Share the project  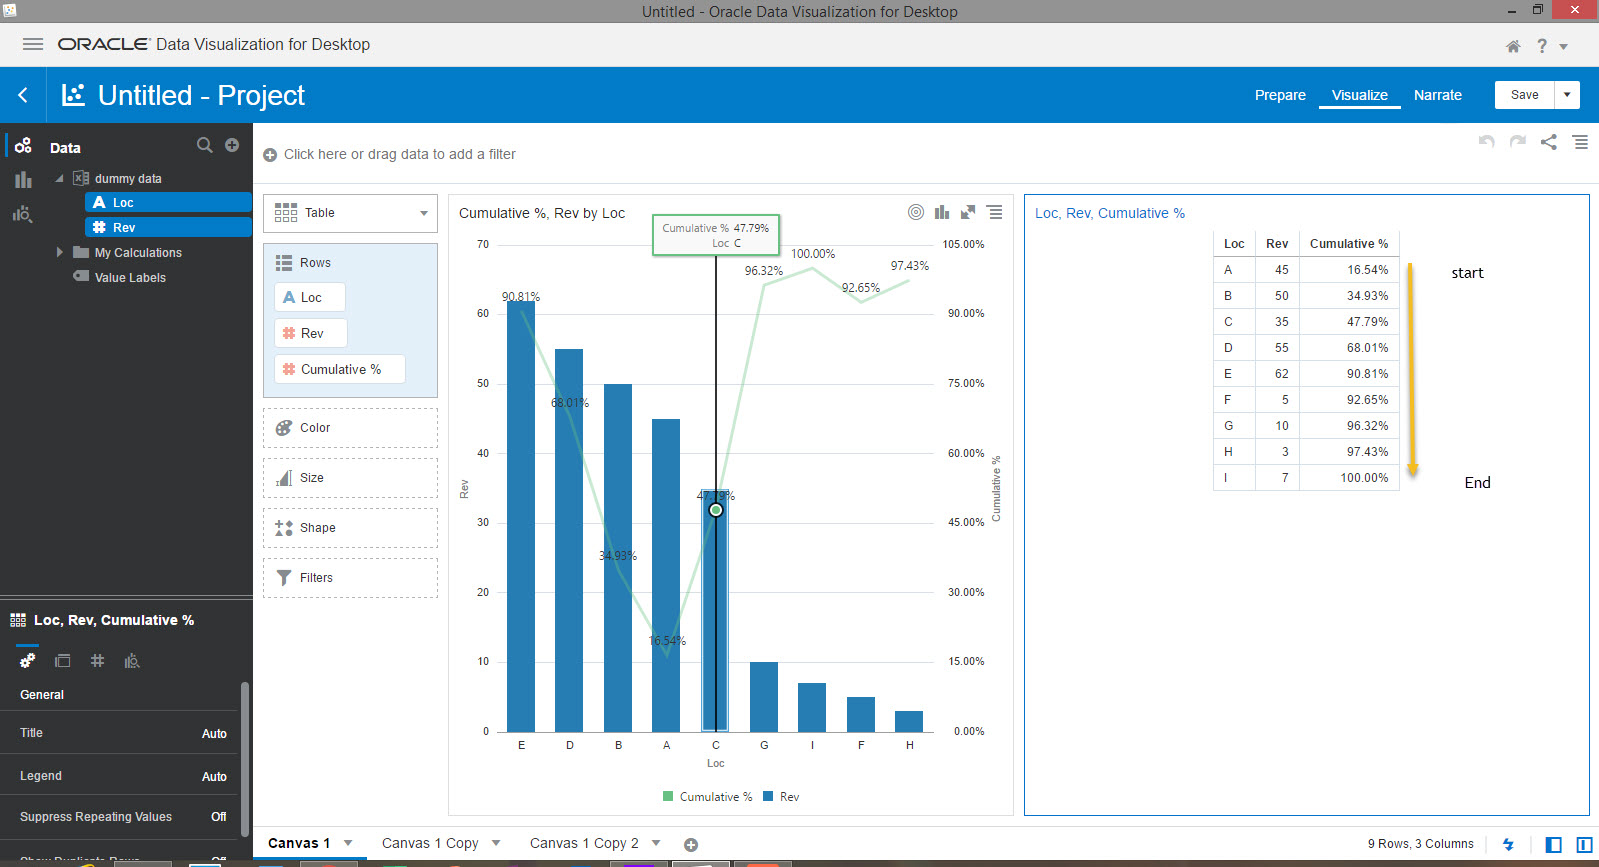(x=1549, y=142)
